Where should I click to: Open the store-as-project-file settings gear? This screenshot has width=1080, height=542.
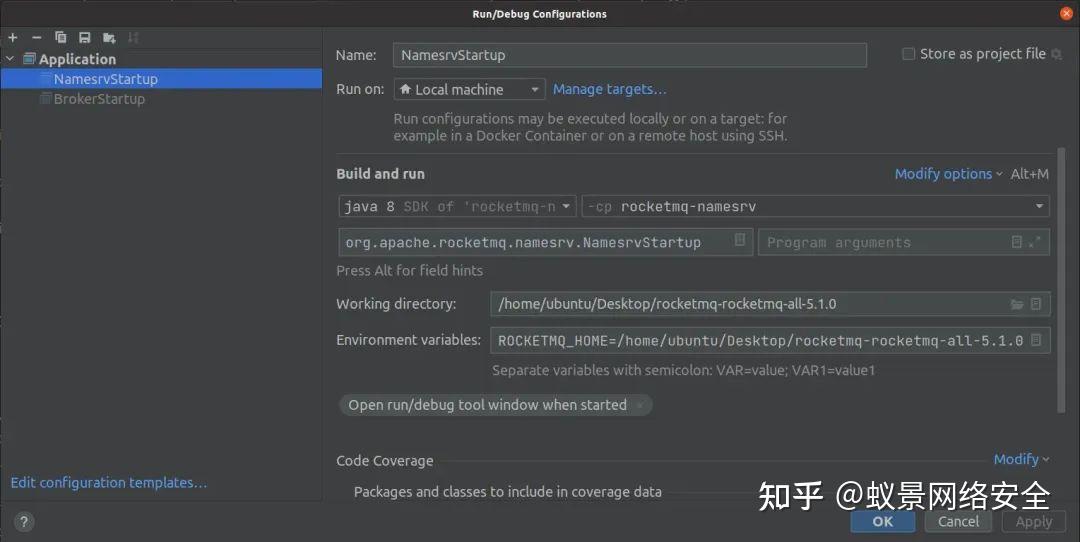point(1056,54)
